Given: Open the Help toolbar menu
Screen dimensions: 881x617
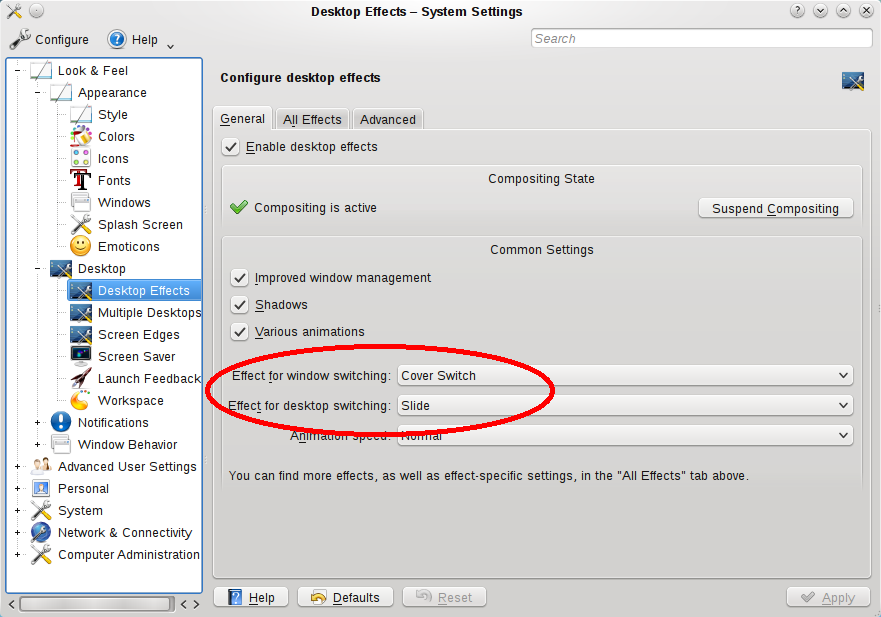Looking at the screenshot, I should point(133,39).
